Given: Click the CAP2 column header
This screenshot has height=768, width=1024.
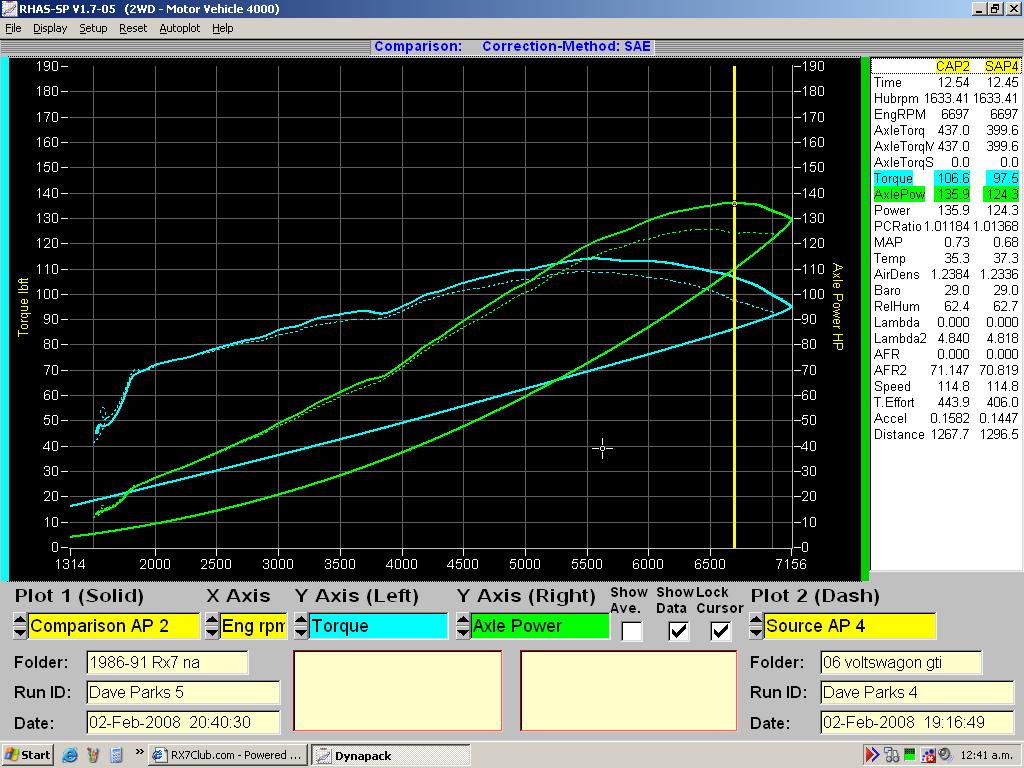Looking at the screenshot, I should click(x=952, y=66).
